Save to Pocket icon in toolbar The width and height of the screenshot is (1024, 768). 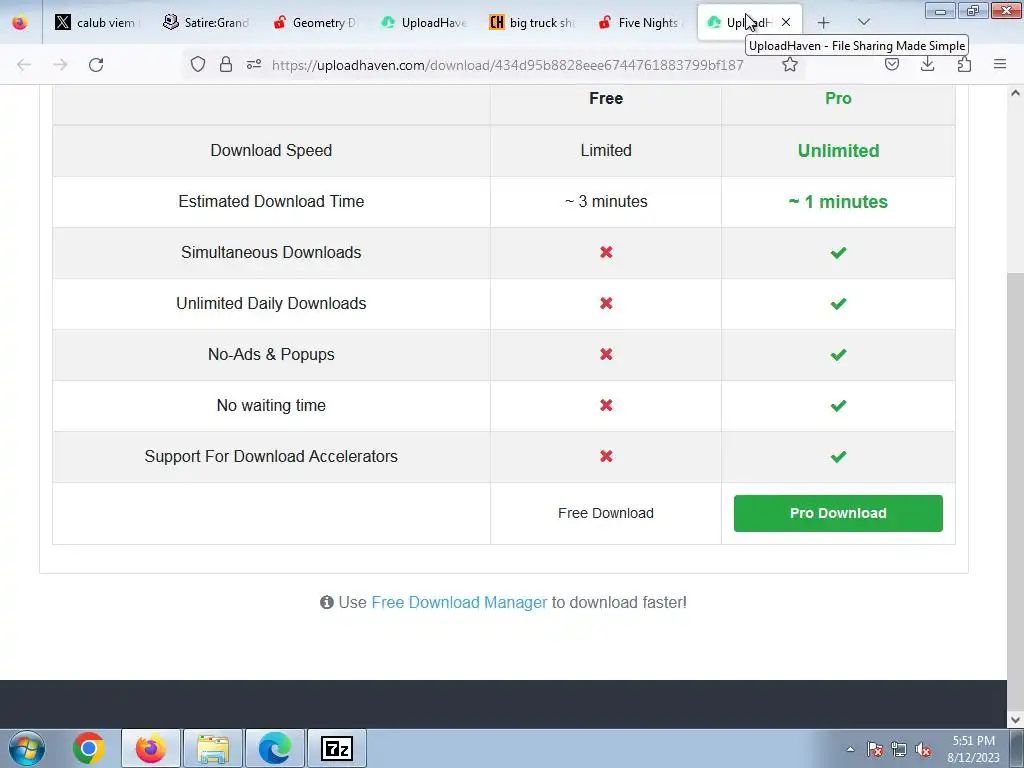[x=891, y=64]
